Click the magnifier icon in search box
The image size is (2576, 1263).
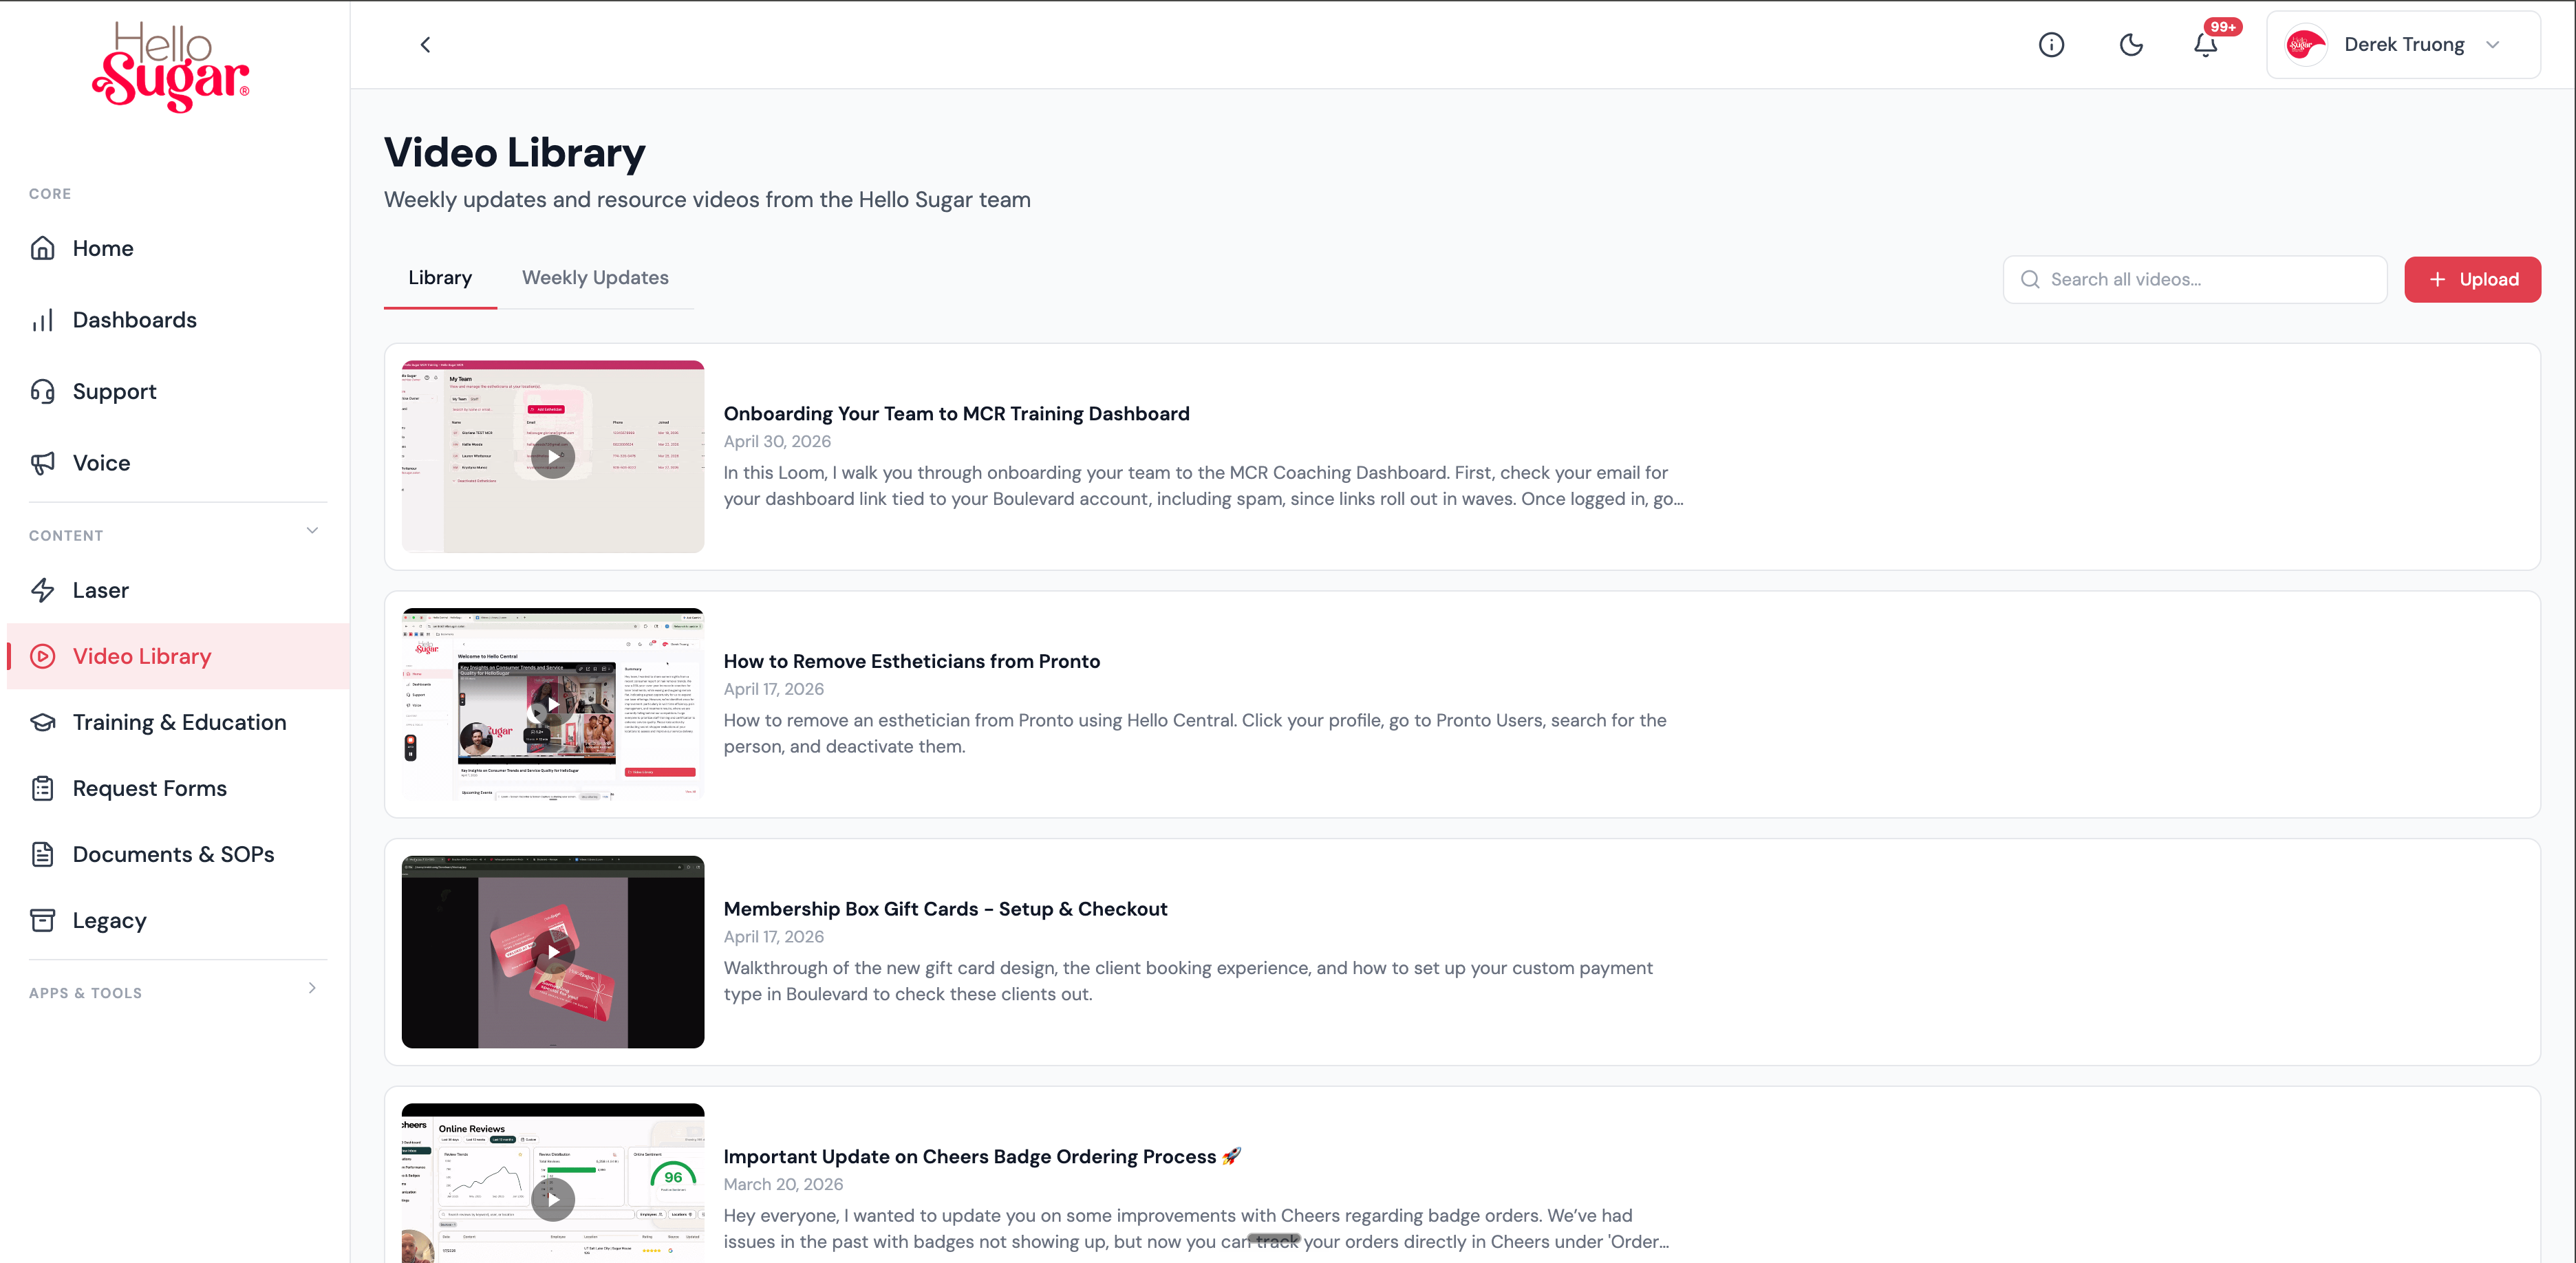click(x=2030, y=279)
